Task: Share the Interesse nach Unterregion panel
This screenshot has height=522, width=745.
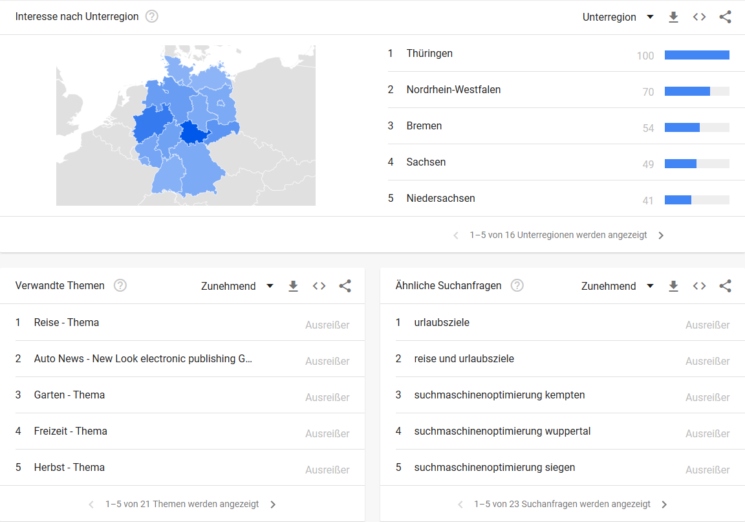Action: tap(725, 17)
